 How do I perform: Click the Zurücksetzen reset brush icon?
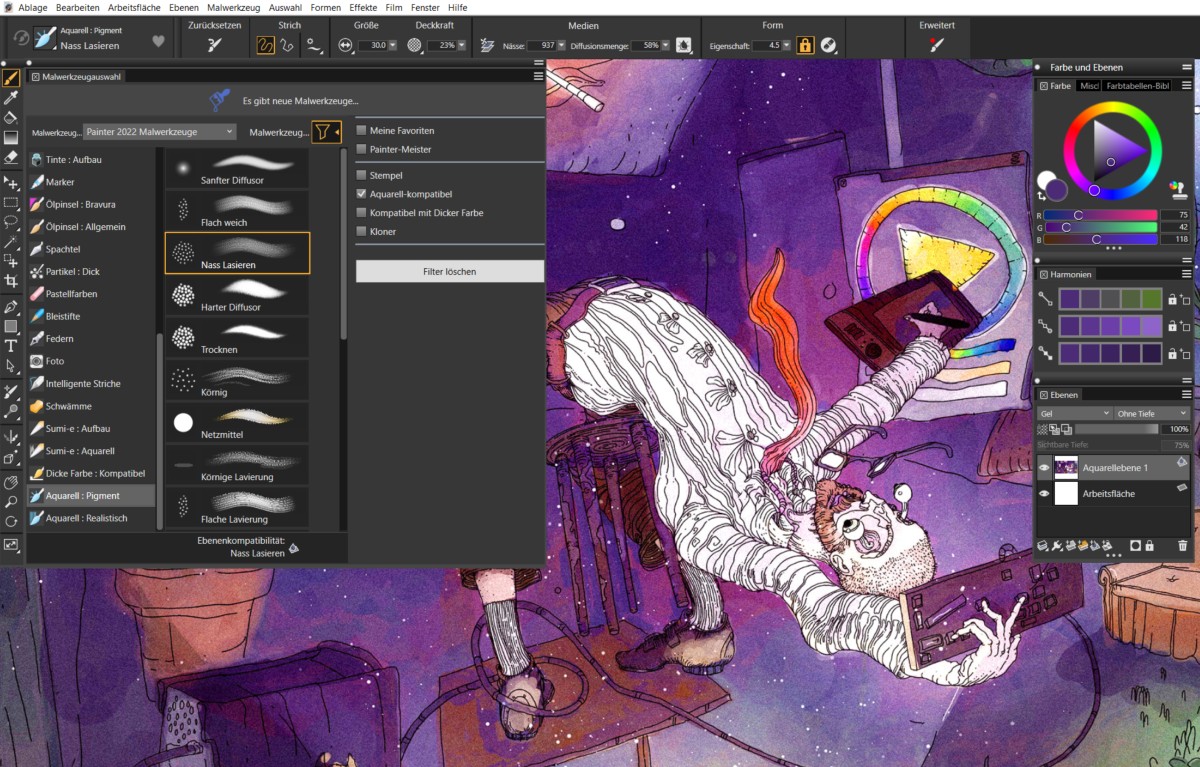tap(214, 45)
